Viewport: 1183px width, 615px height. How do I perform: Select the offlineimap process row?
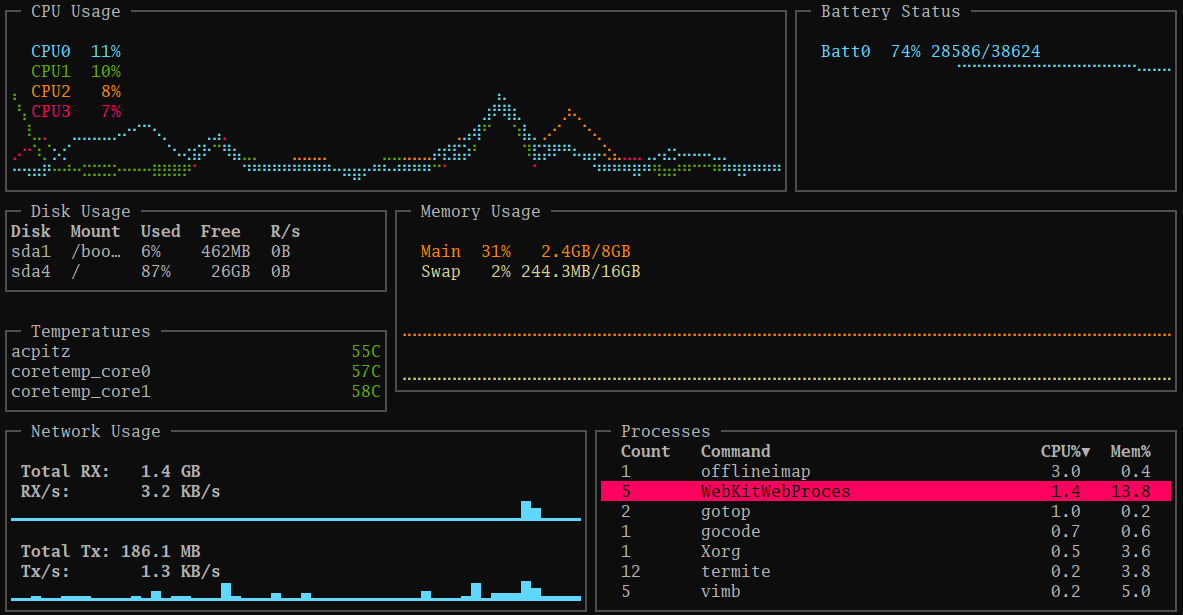(x=886, y=472)
